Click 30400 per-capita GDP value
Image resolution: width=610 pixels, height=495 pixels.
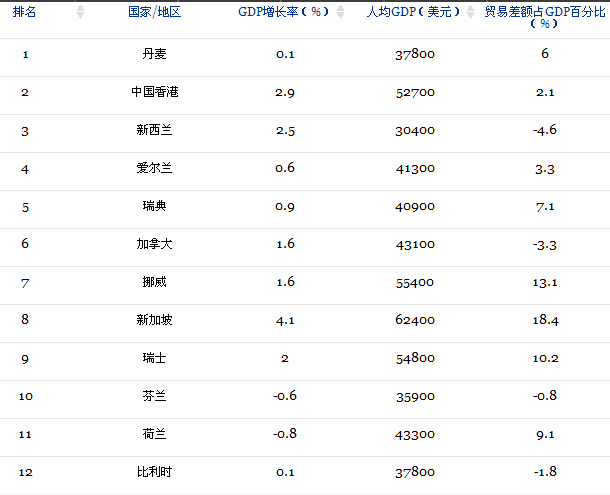(x=415, y=130)
